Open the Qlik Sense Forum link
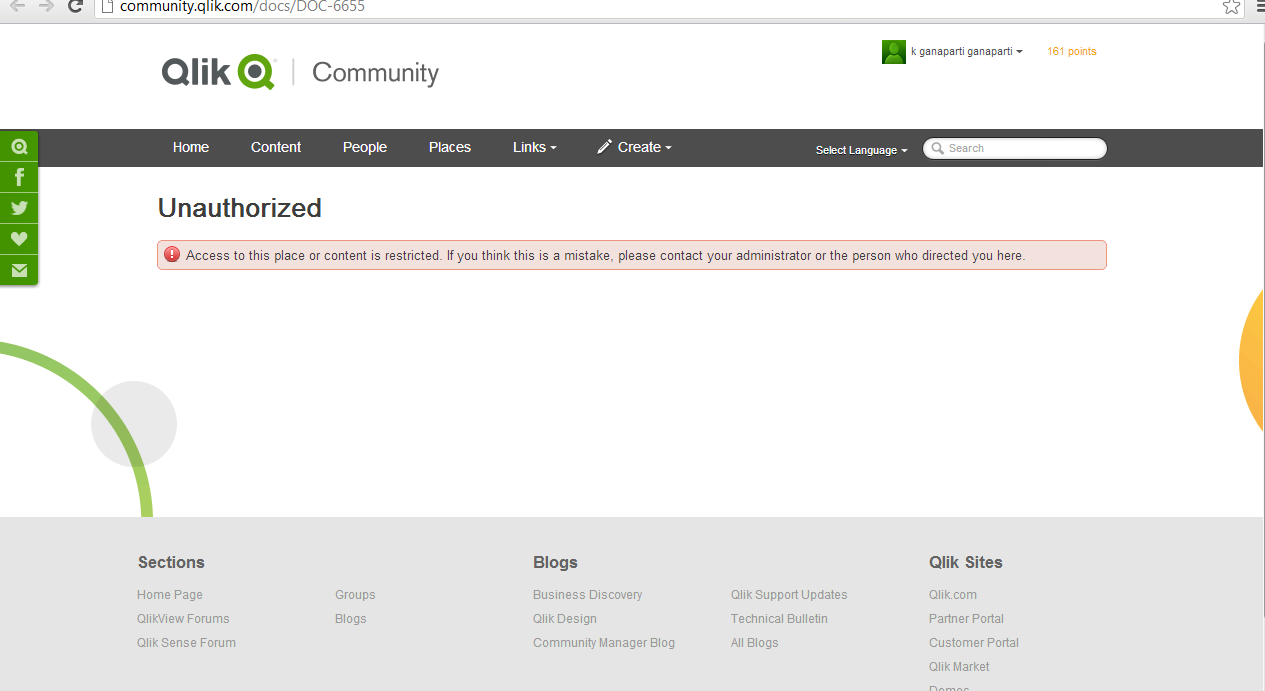 (x=187, y=643)
